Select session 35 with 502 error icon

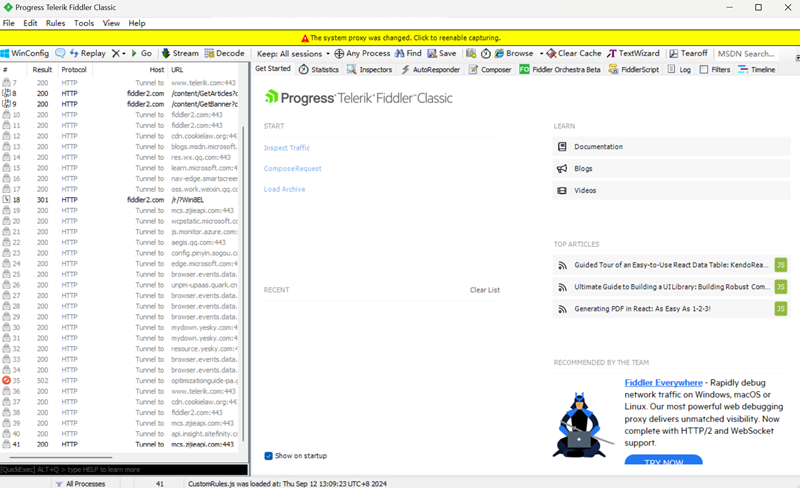click(120, 381)
